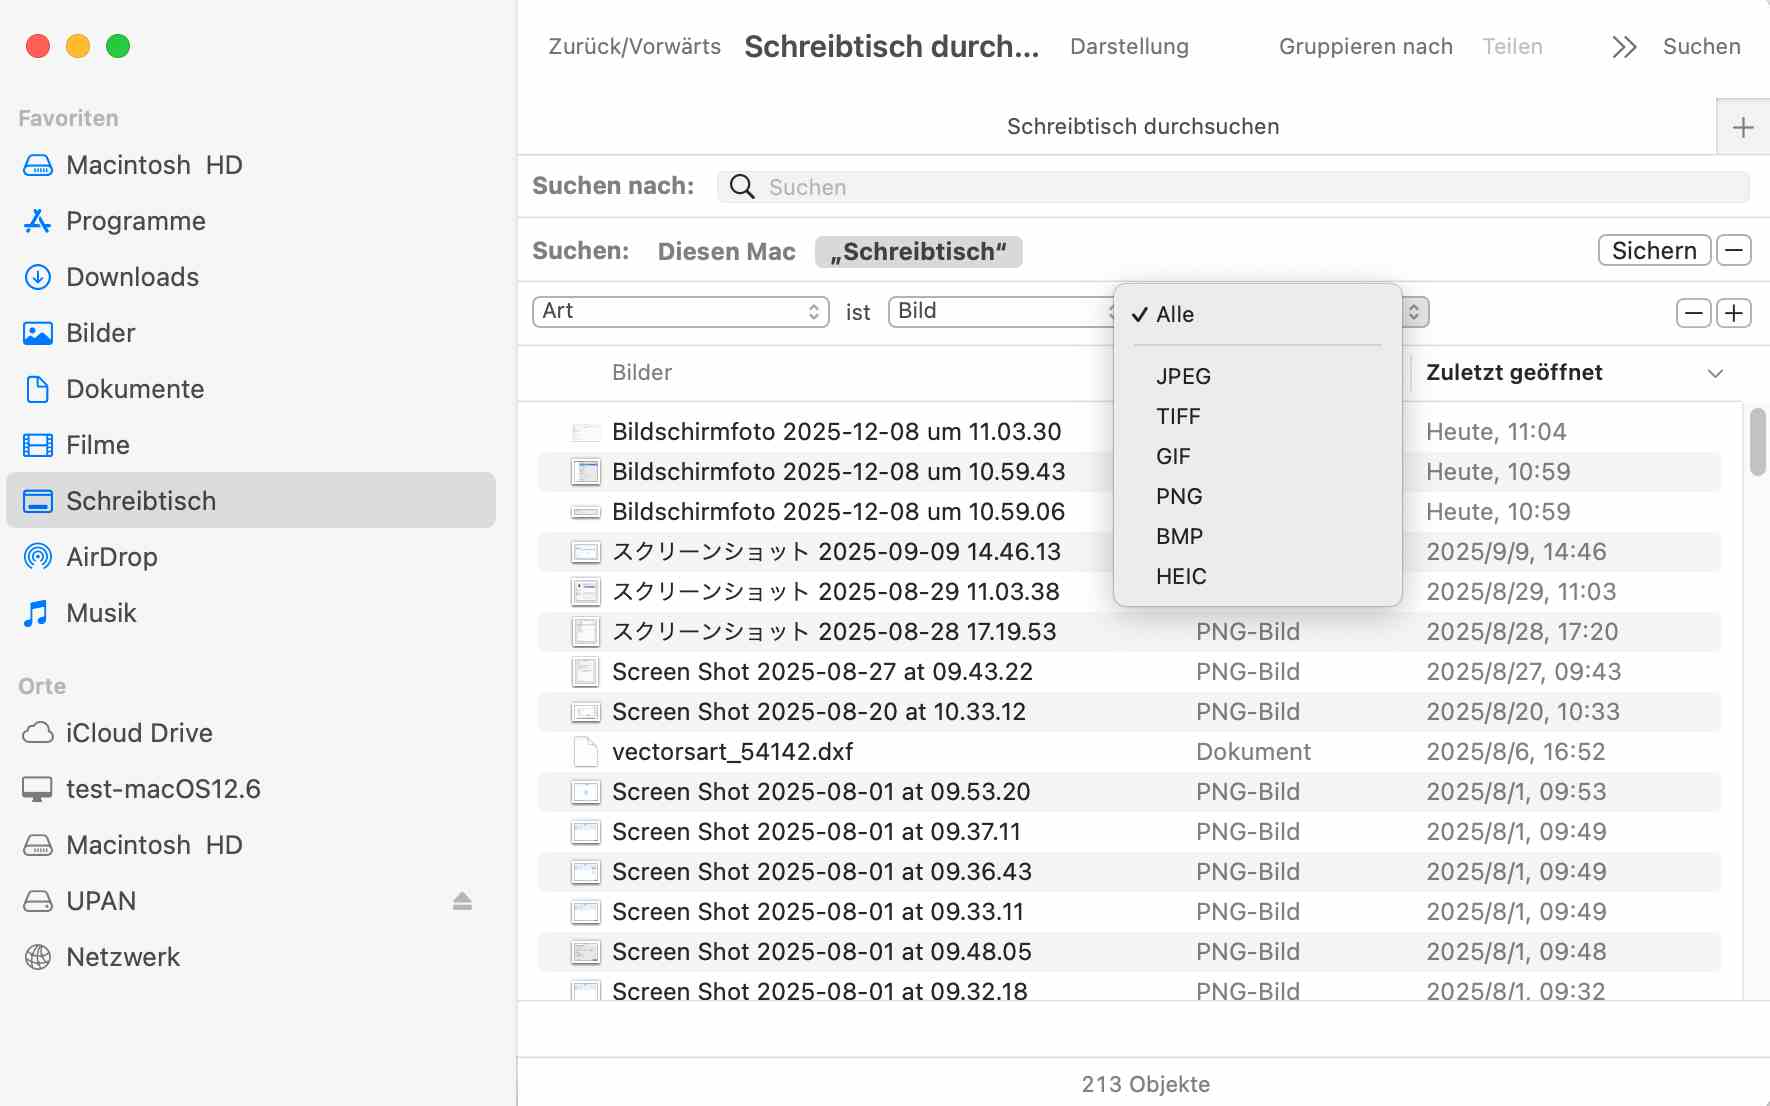Switch search scope to Diesen Mac
The image size is (1770, 1106).
[726, 252]
